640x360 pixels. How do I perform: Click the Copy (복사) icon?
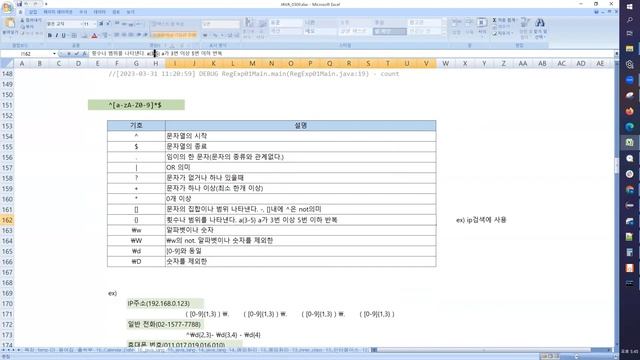pos(22,27)
